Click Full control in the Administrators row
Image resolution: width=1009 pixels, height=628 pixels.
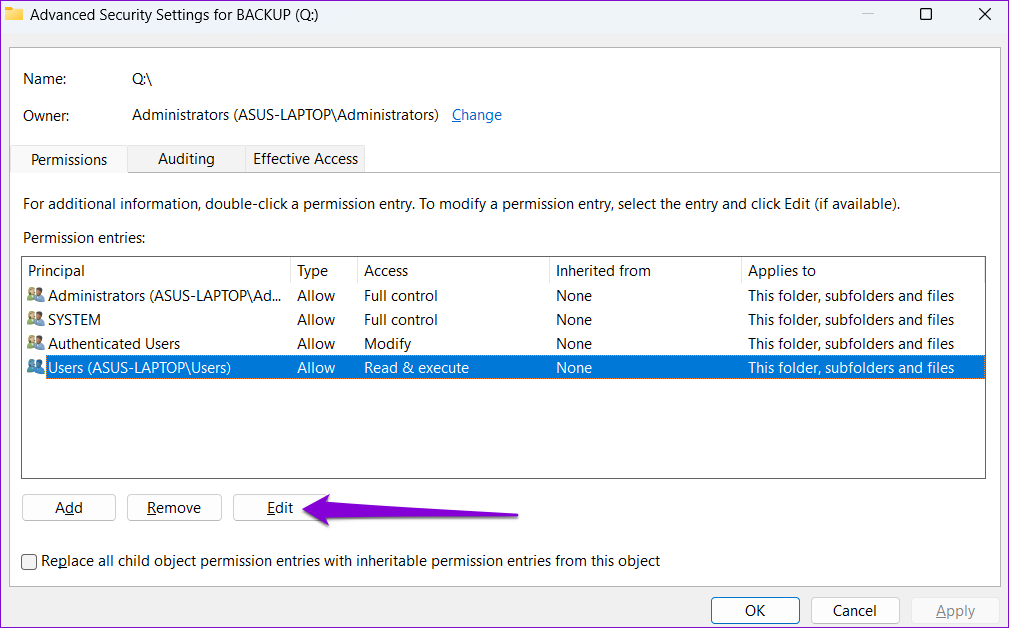400,296
